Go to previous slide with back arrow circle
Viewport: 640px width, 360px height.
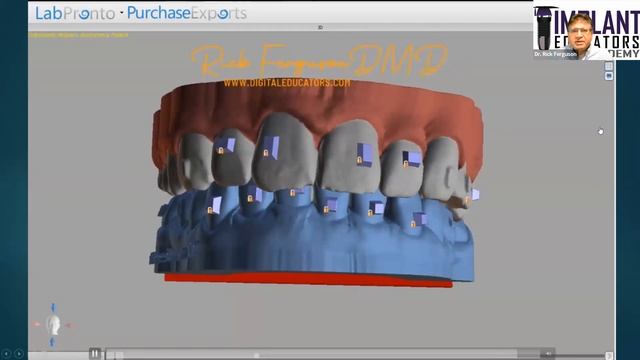click(7, 353)
